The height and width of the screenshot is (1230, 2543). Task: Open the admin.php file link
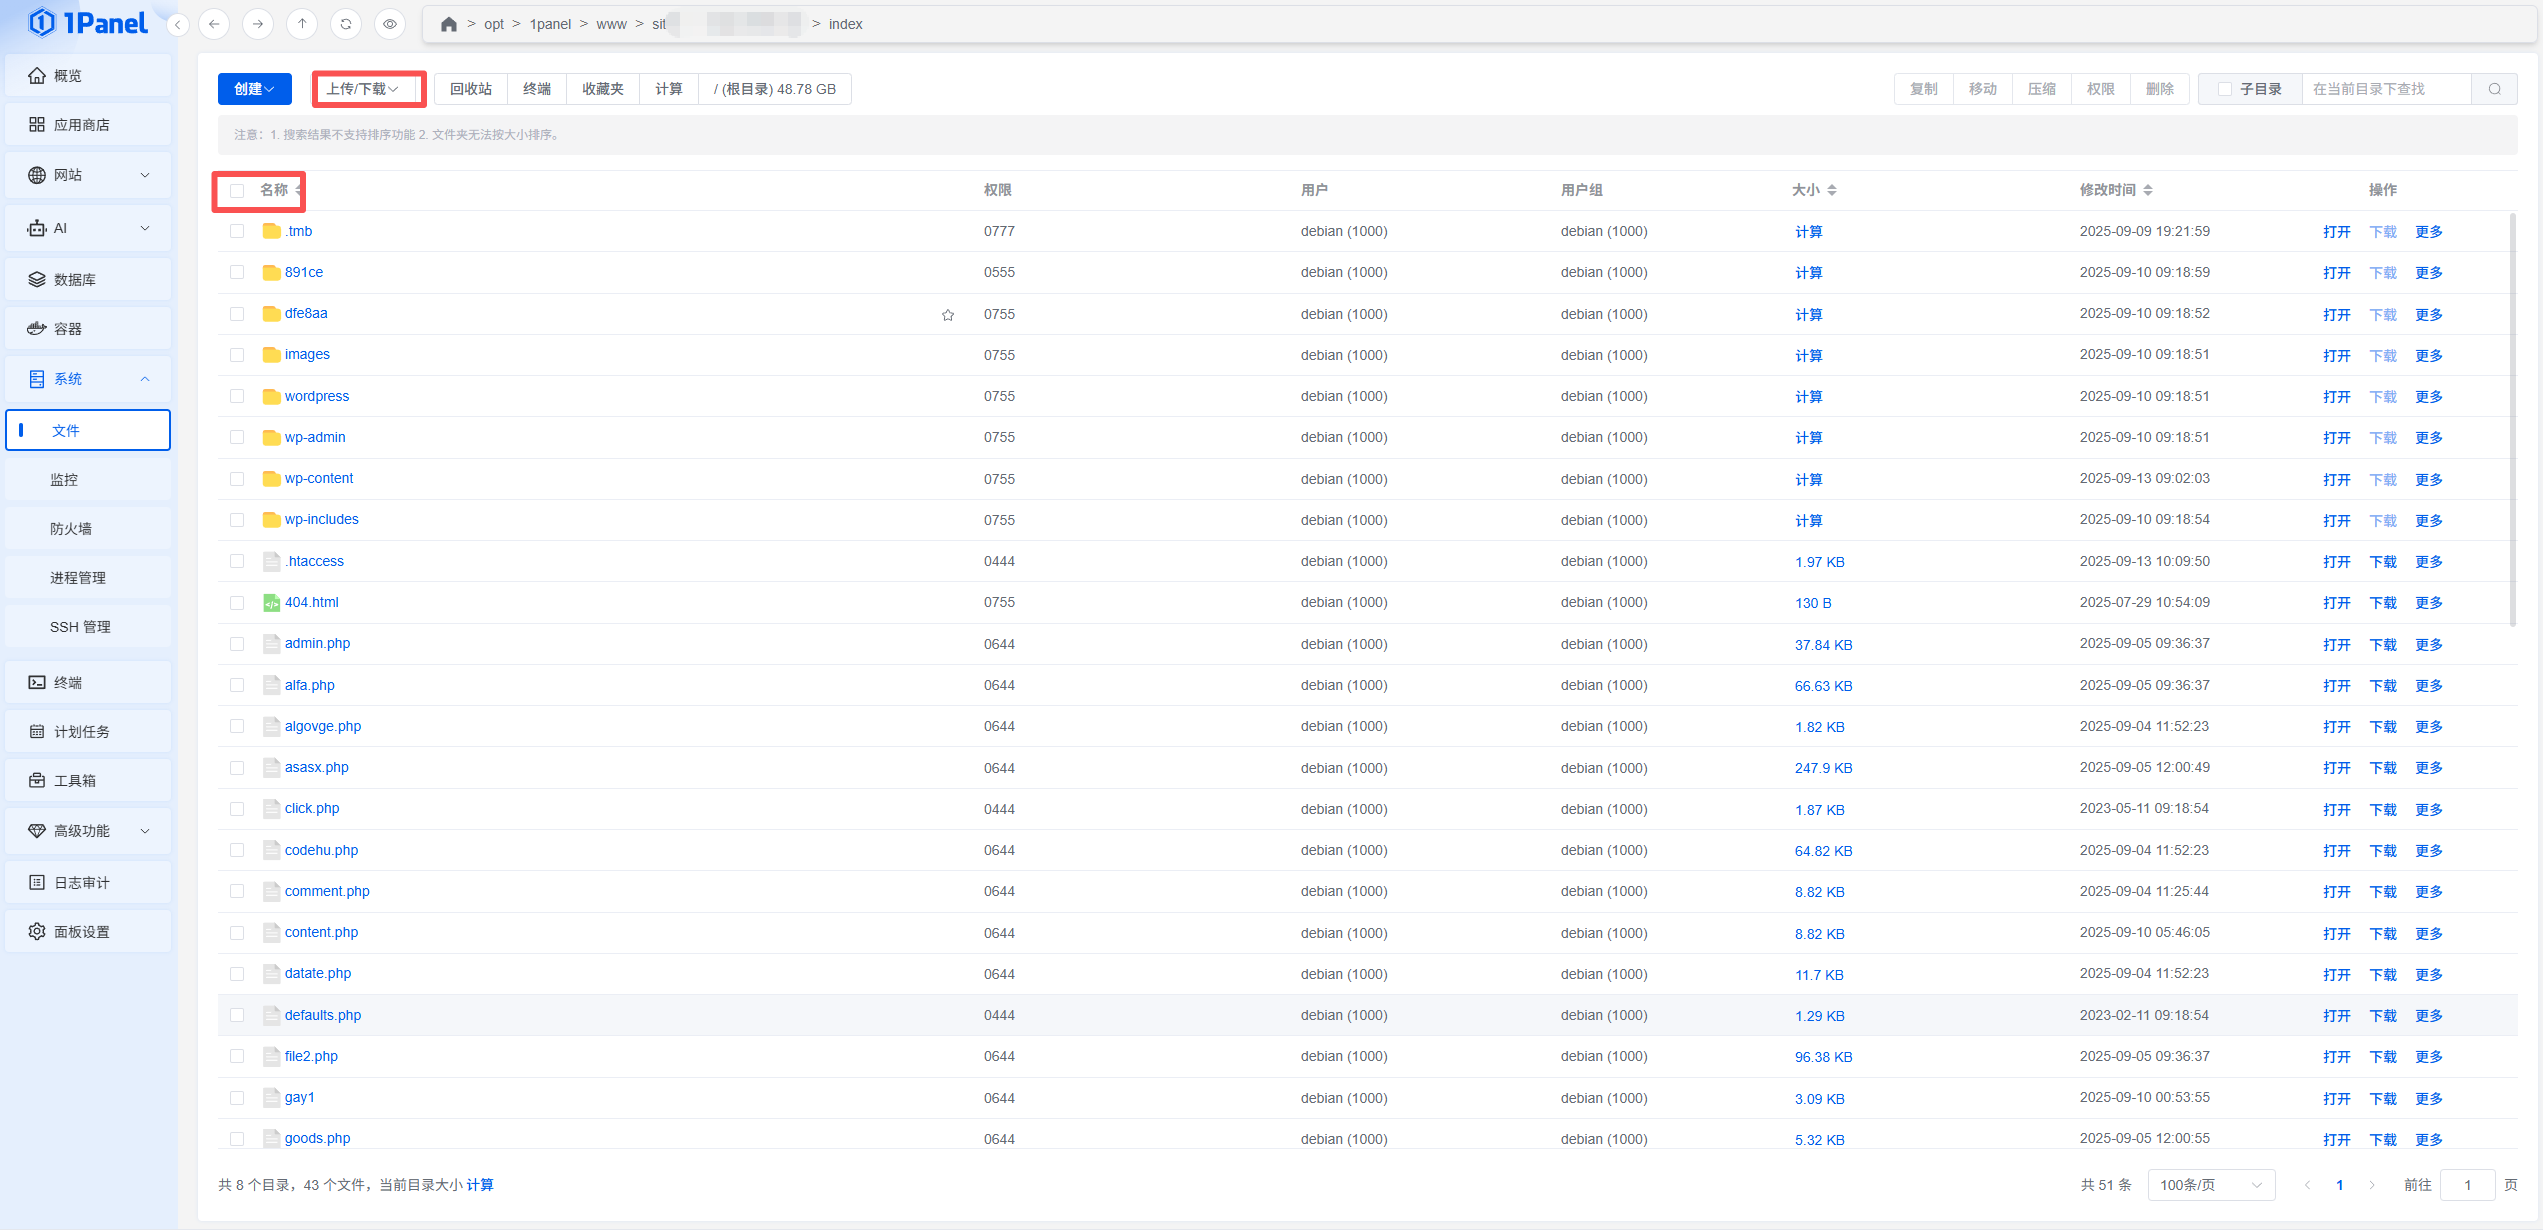(x=317, y=643)
